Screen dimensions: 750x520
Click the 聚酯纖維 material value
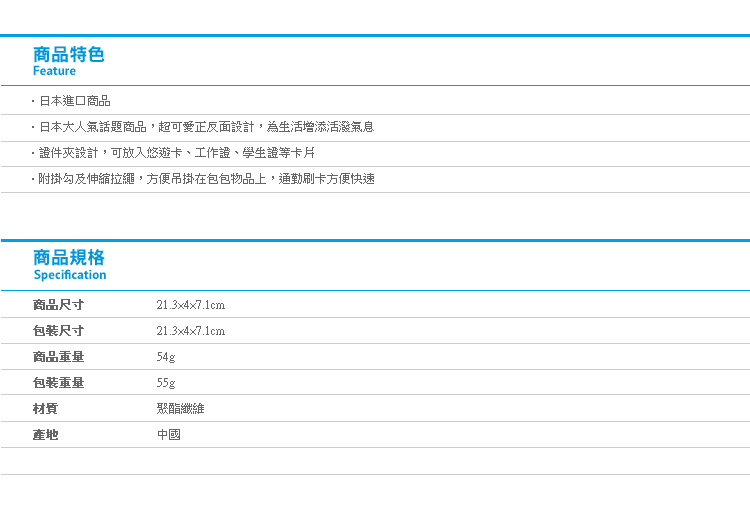[x=180, y=409]
